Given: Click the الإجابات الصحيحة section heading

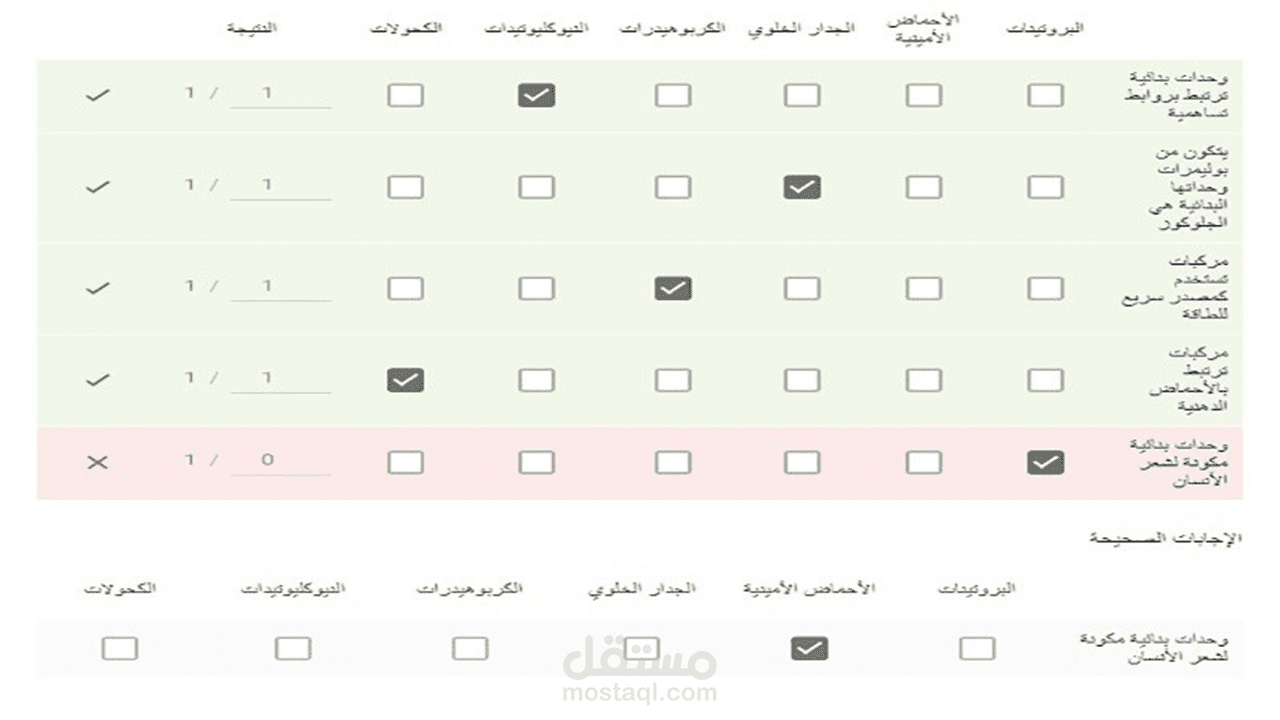Looking at the screenshot, I should click(x=1165, y=538).
